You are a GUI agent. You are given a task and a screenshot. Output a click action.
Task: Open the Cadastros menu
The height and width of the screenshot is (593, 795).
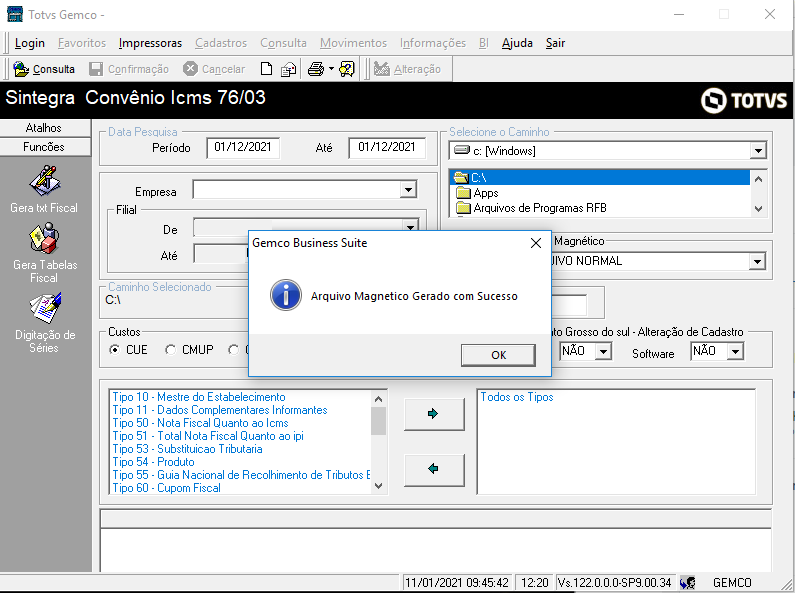coord(221,43)
